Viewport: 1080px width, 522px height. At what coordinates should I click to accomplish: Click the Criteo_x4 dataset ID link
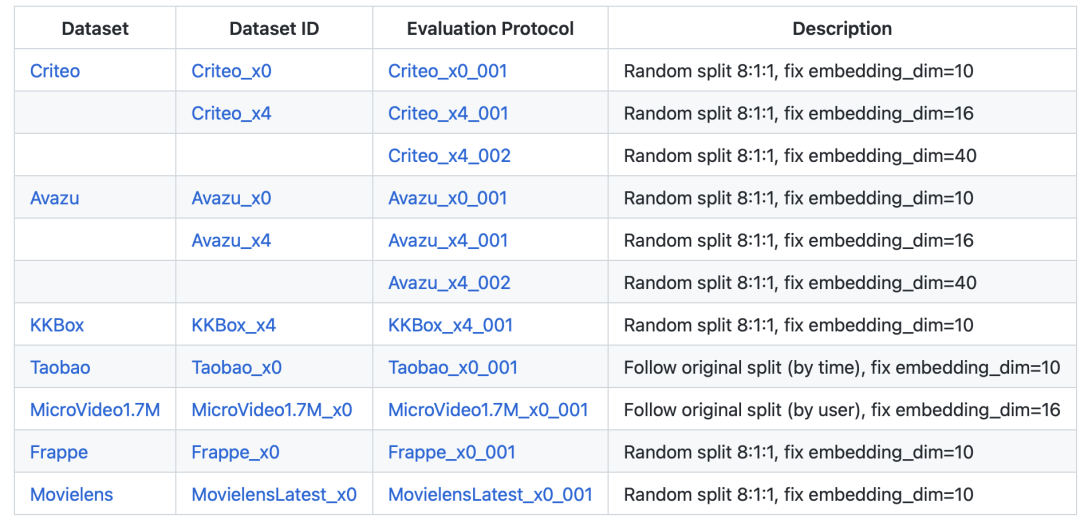click(231, 113)
